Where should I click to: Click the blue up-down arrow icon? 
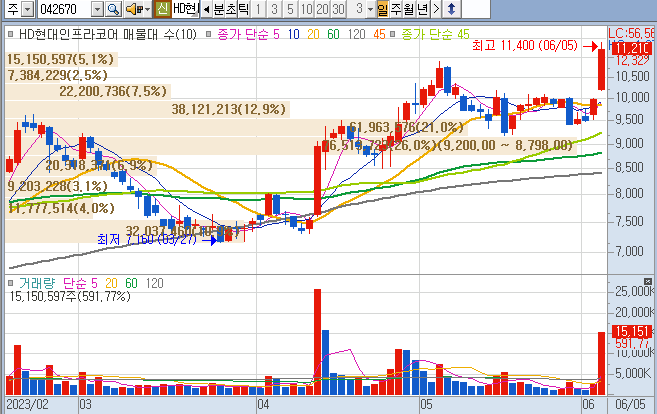click(x=451, y=9)
